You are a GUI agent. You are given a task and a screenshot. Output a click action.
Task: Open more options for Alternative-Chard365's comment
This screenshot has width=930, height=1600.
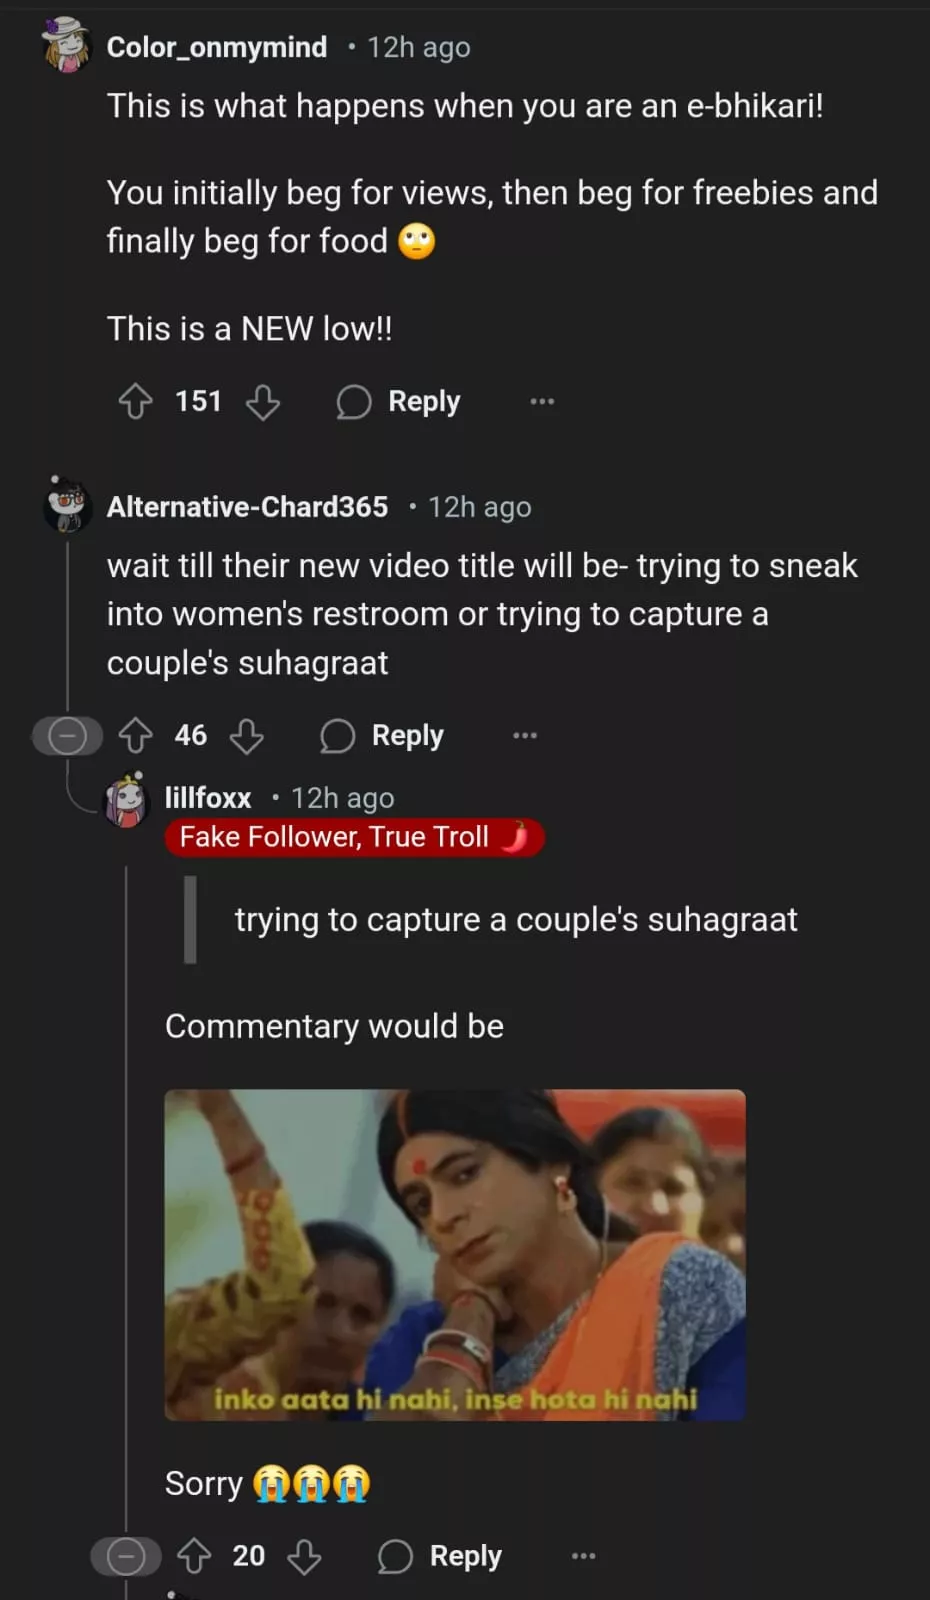pos(525,736)
